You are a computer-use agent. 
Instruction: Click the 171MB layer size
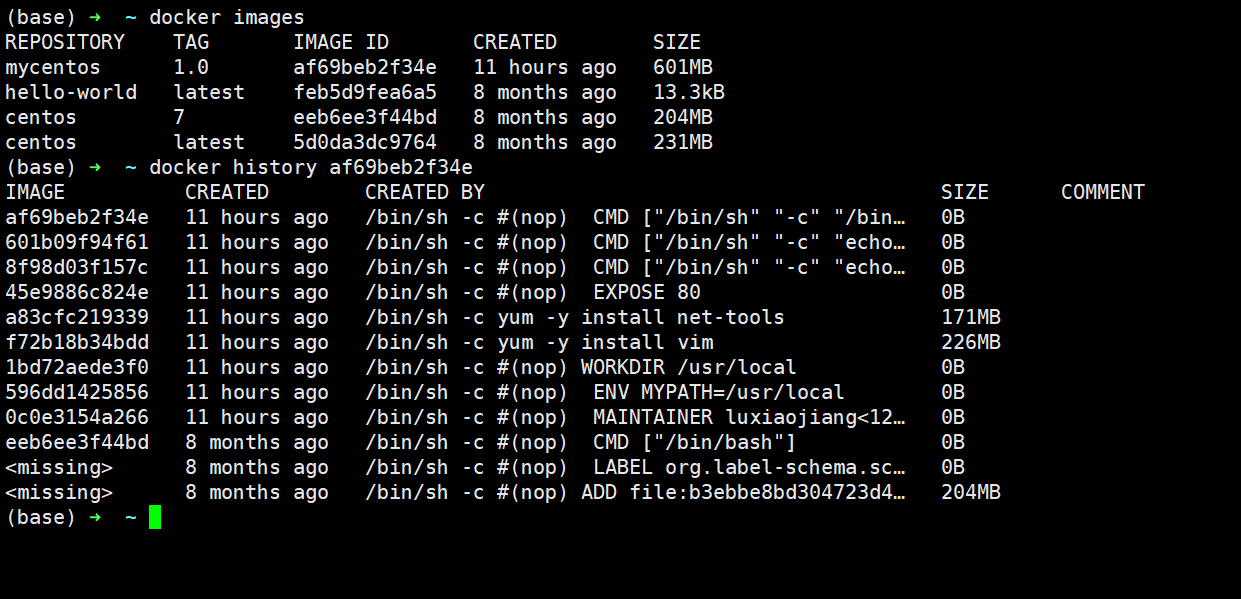[971, 317]
